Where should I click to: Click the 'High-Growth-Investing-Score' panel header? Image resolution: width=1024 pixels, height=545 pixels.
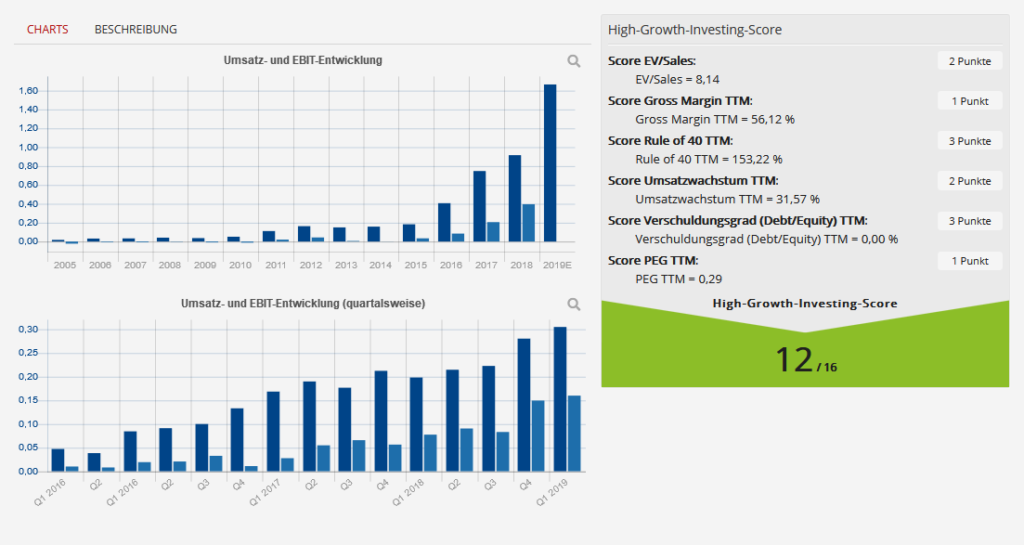(x=695, y=30)
